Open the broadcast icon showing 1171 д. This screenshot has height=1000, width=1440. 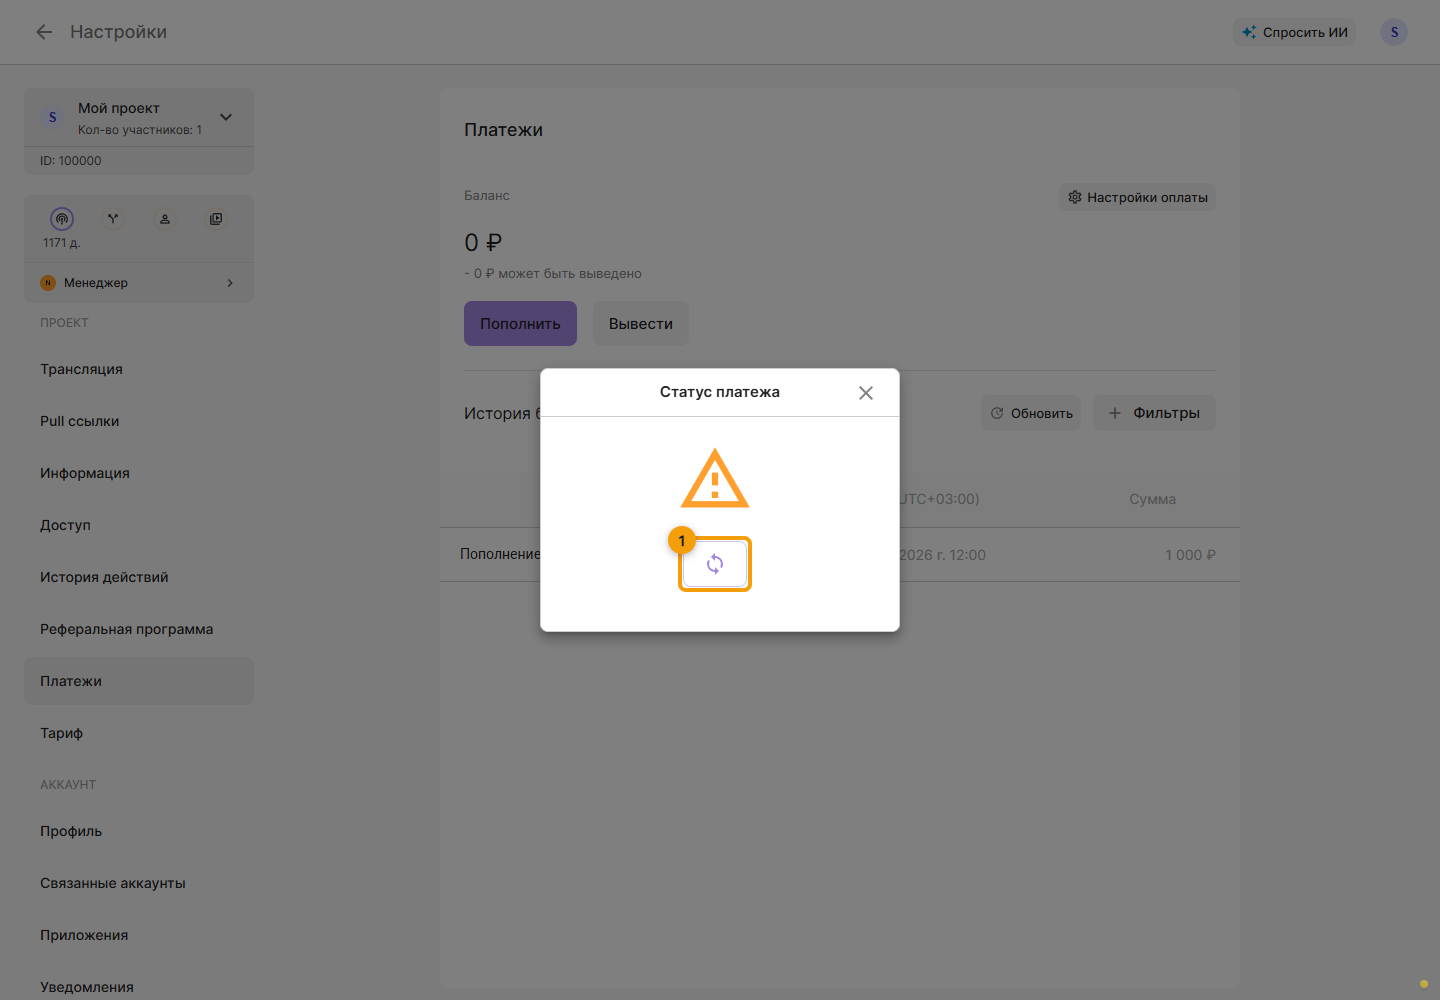tap(62, 218)
